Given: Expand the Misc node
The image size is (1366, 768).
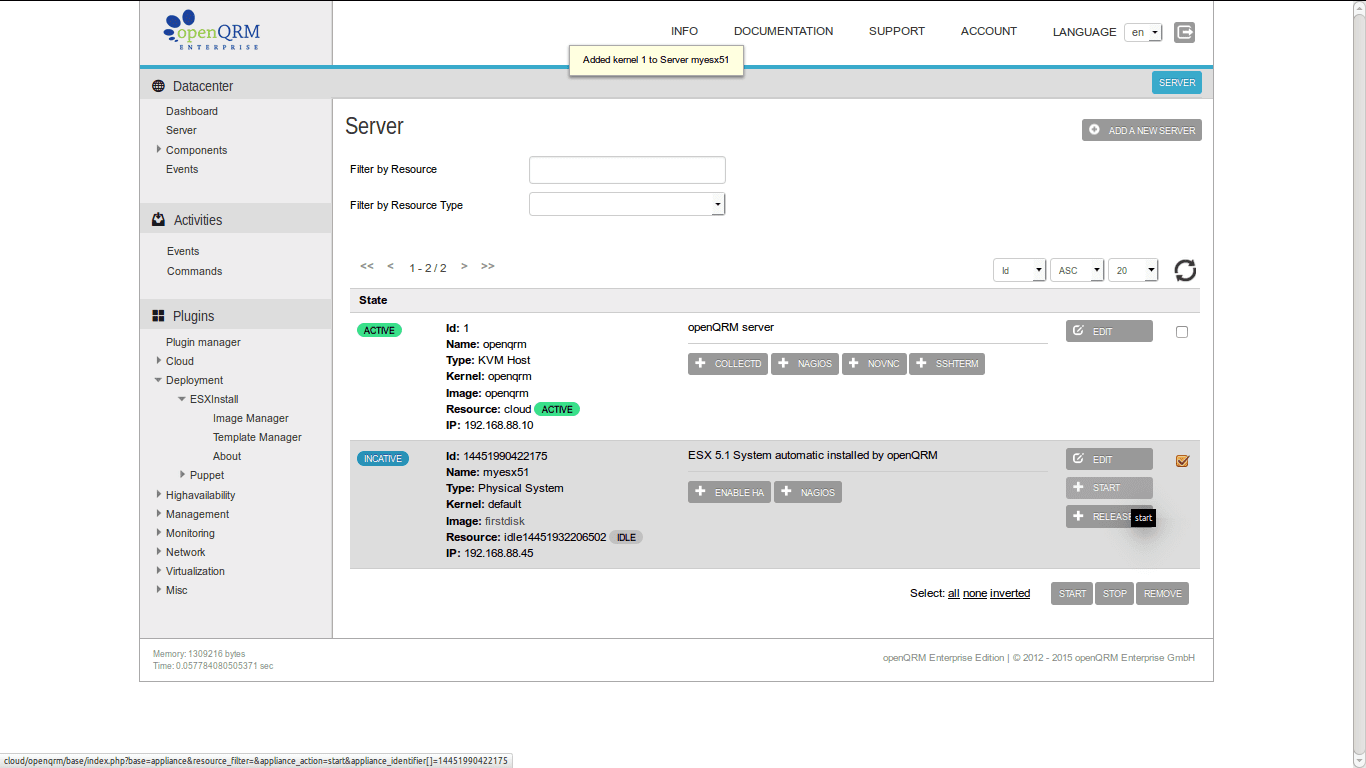Looking at the screenshot, I should tap(159, 589).
